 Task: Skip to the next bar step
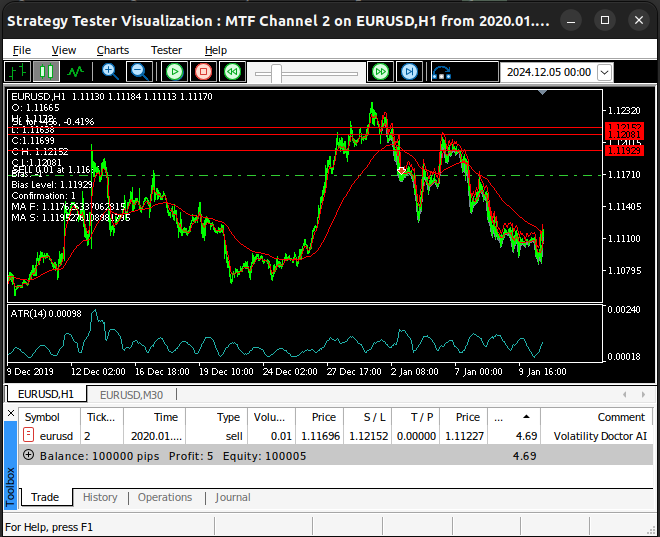point(410,72)
